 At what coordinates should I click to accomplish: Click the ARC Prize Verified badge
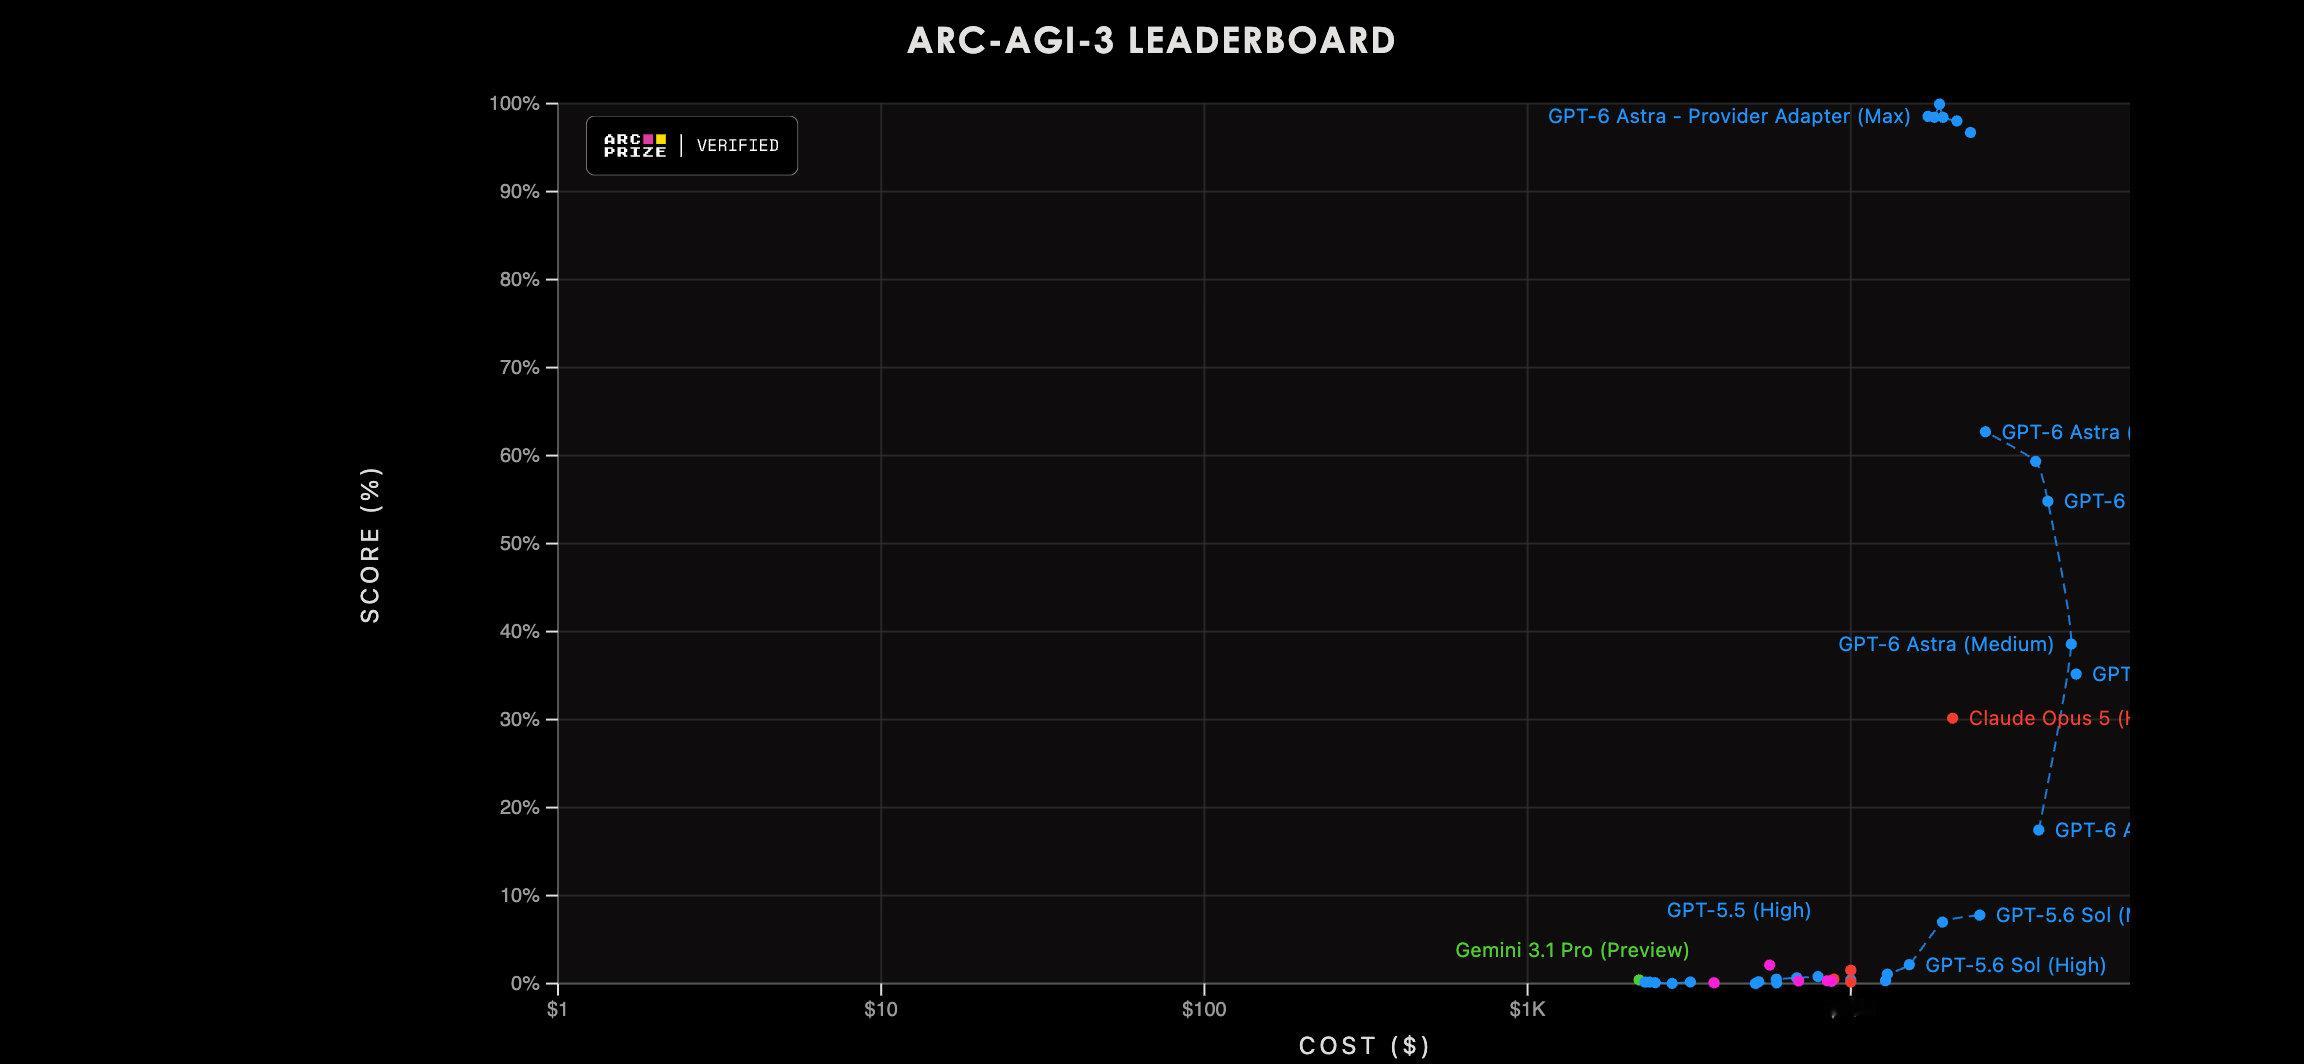pyautogui.click(x=692, y=146)
